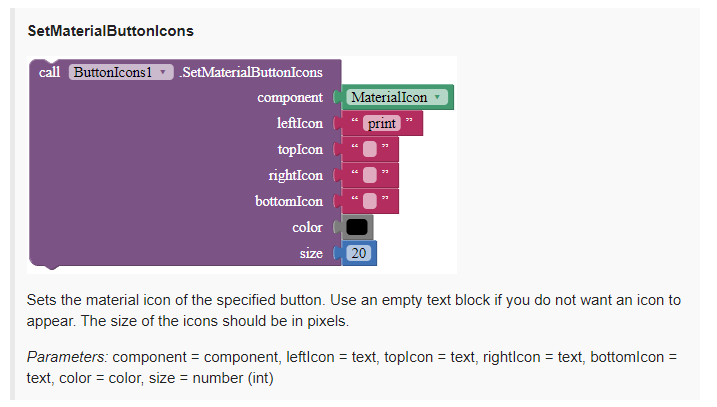Click the 'bottomIcon' parameter label
Image resolution: width=717 pixels, height=407 pixels.
point(289,202)
